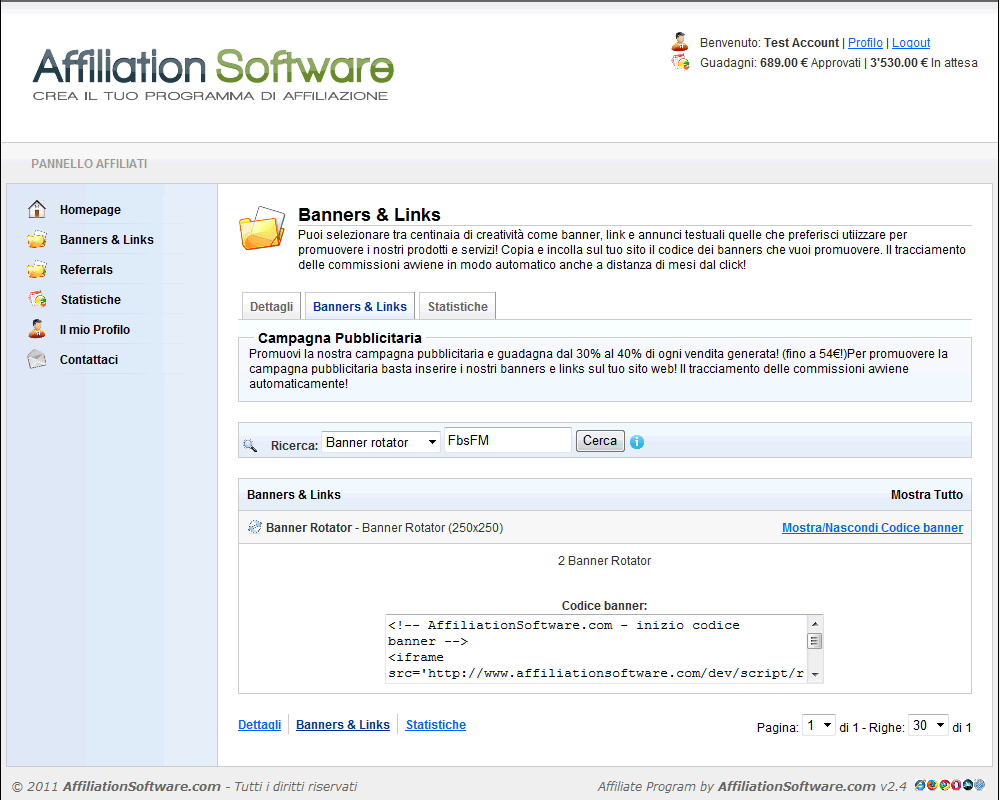Click the search text field containing FbsFM
The image size is (1000, 800).
508,440
